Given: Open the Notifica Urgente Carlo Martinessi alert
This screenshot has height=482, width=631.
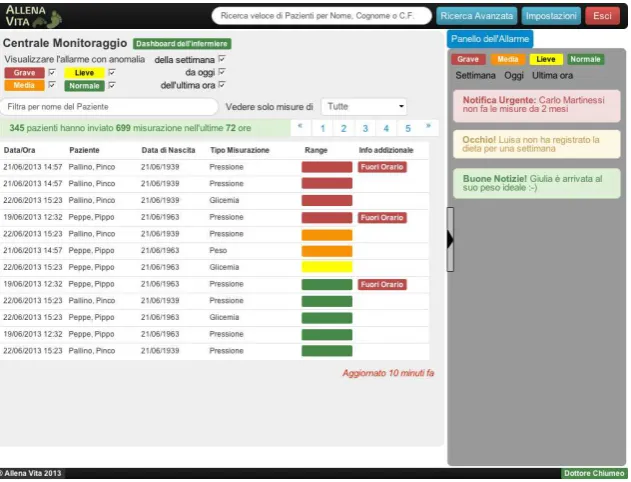Looking at the screenshot, I should tap(536, 106).
